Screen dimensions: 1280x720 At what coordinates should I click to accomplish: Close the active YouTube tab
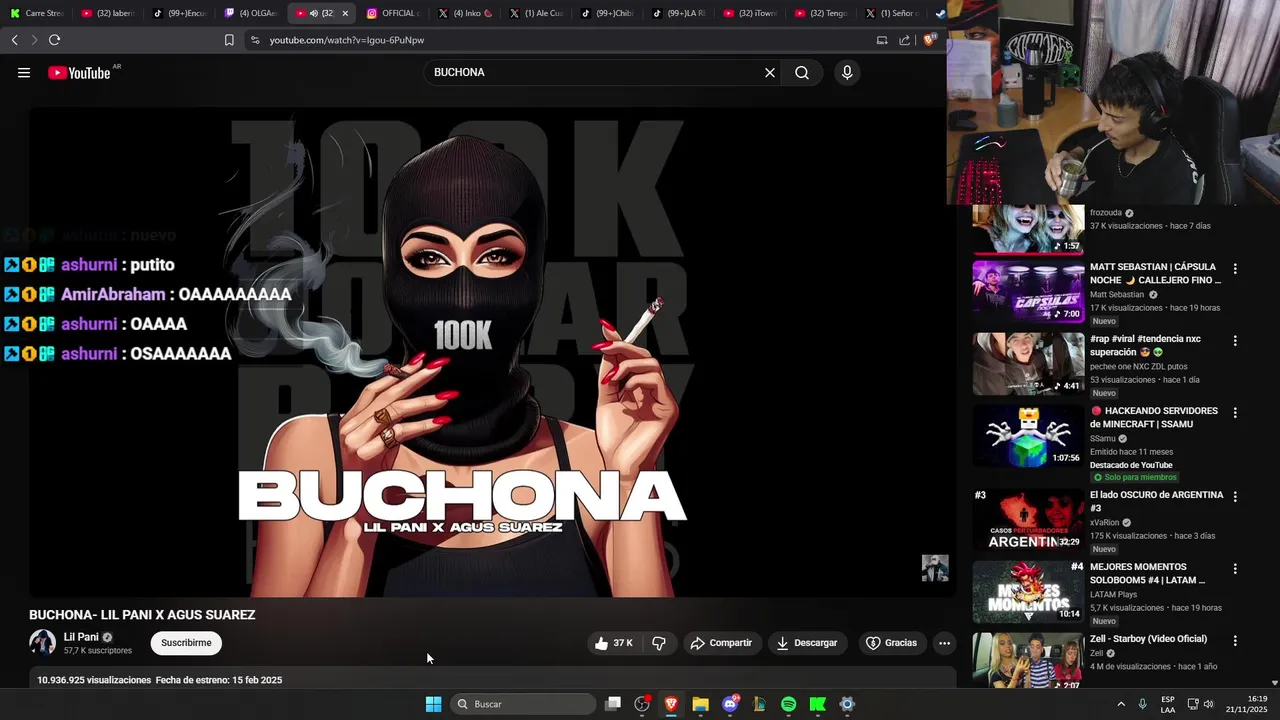(345, 13)
